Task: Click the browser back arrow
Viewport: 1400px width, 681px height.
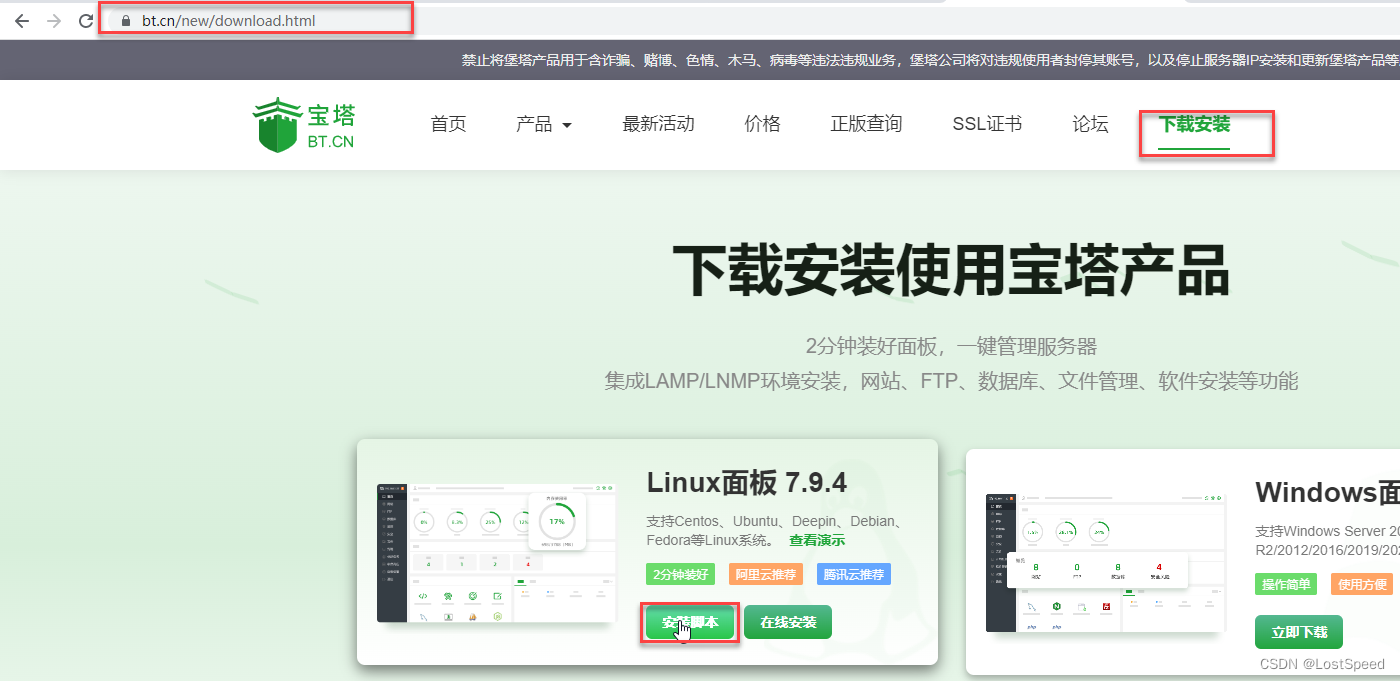Action: click(21, 19)
